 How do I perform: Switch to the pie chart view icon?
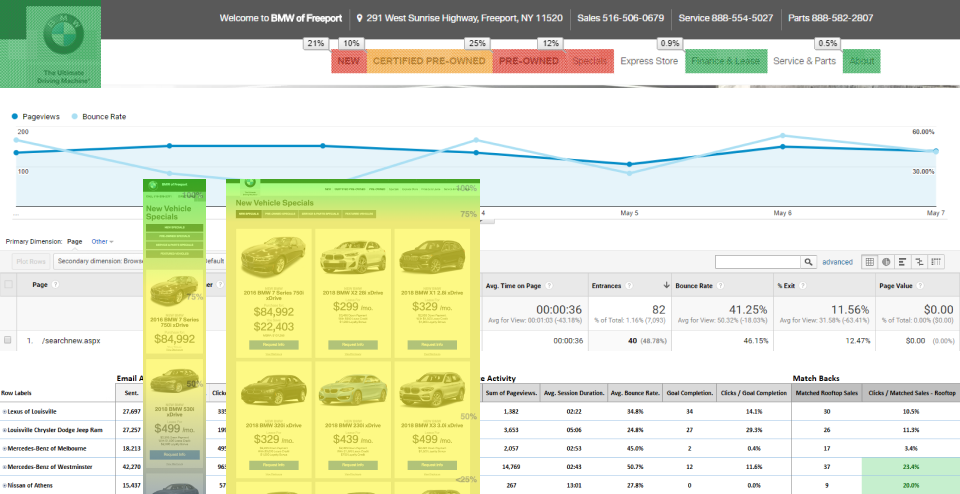tap(885, 262)
